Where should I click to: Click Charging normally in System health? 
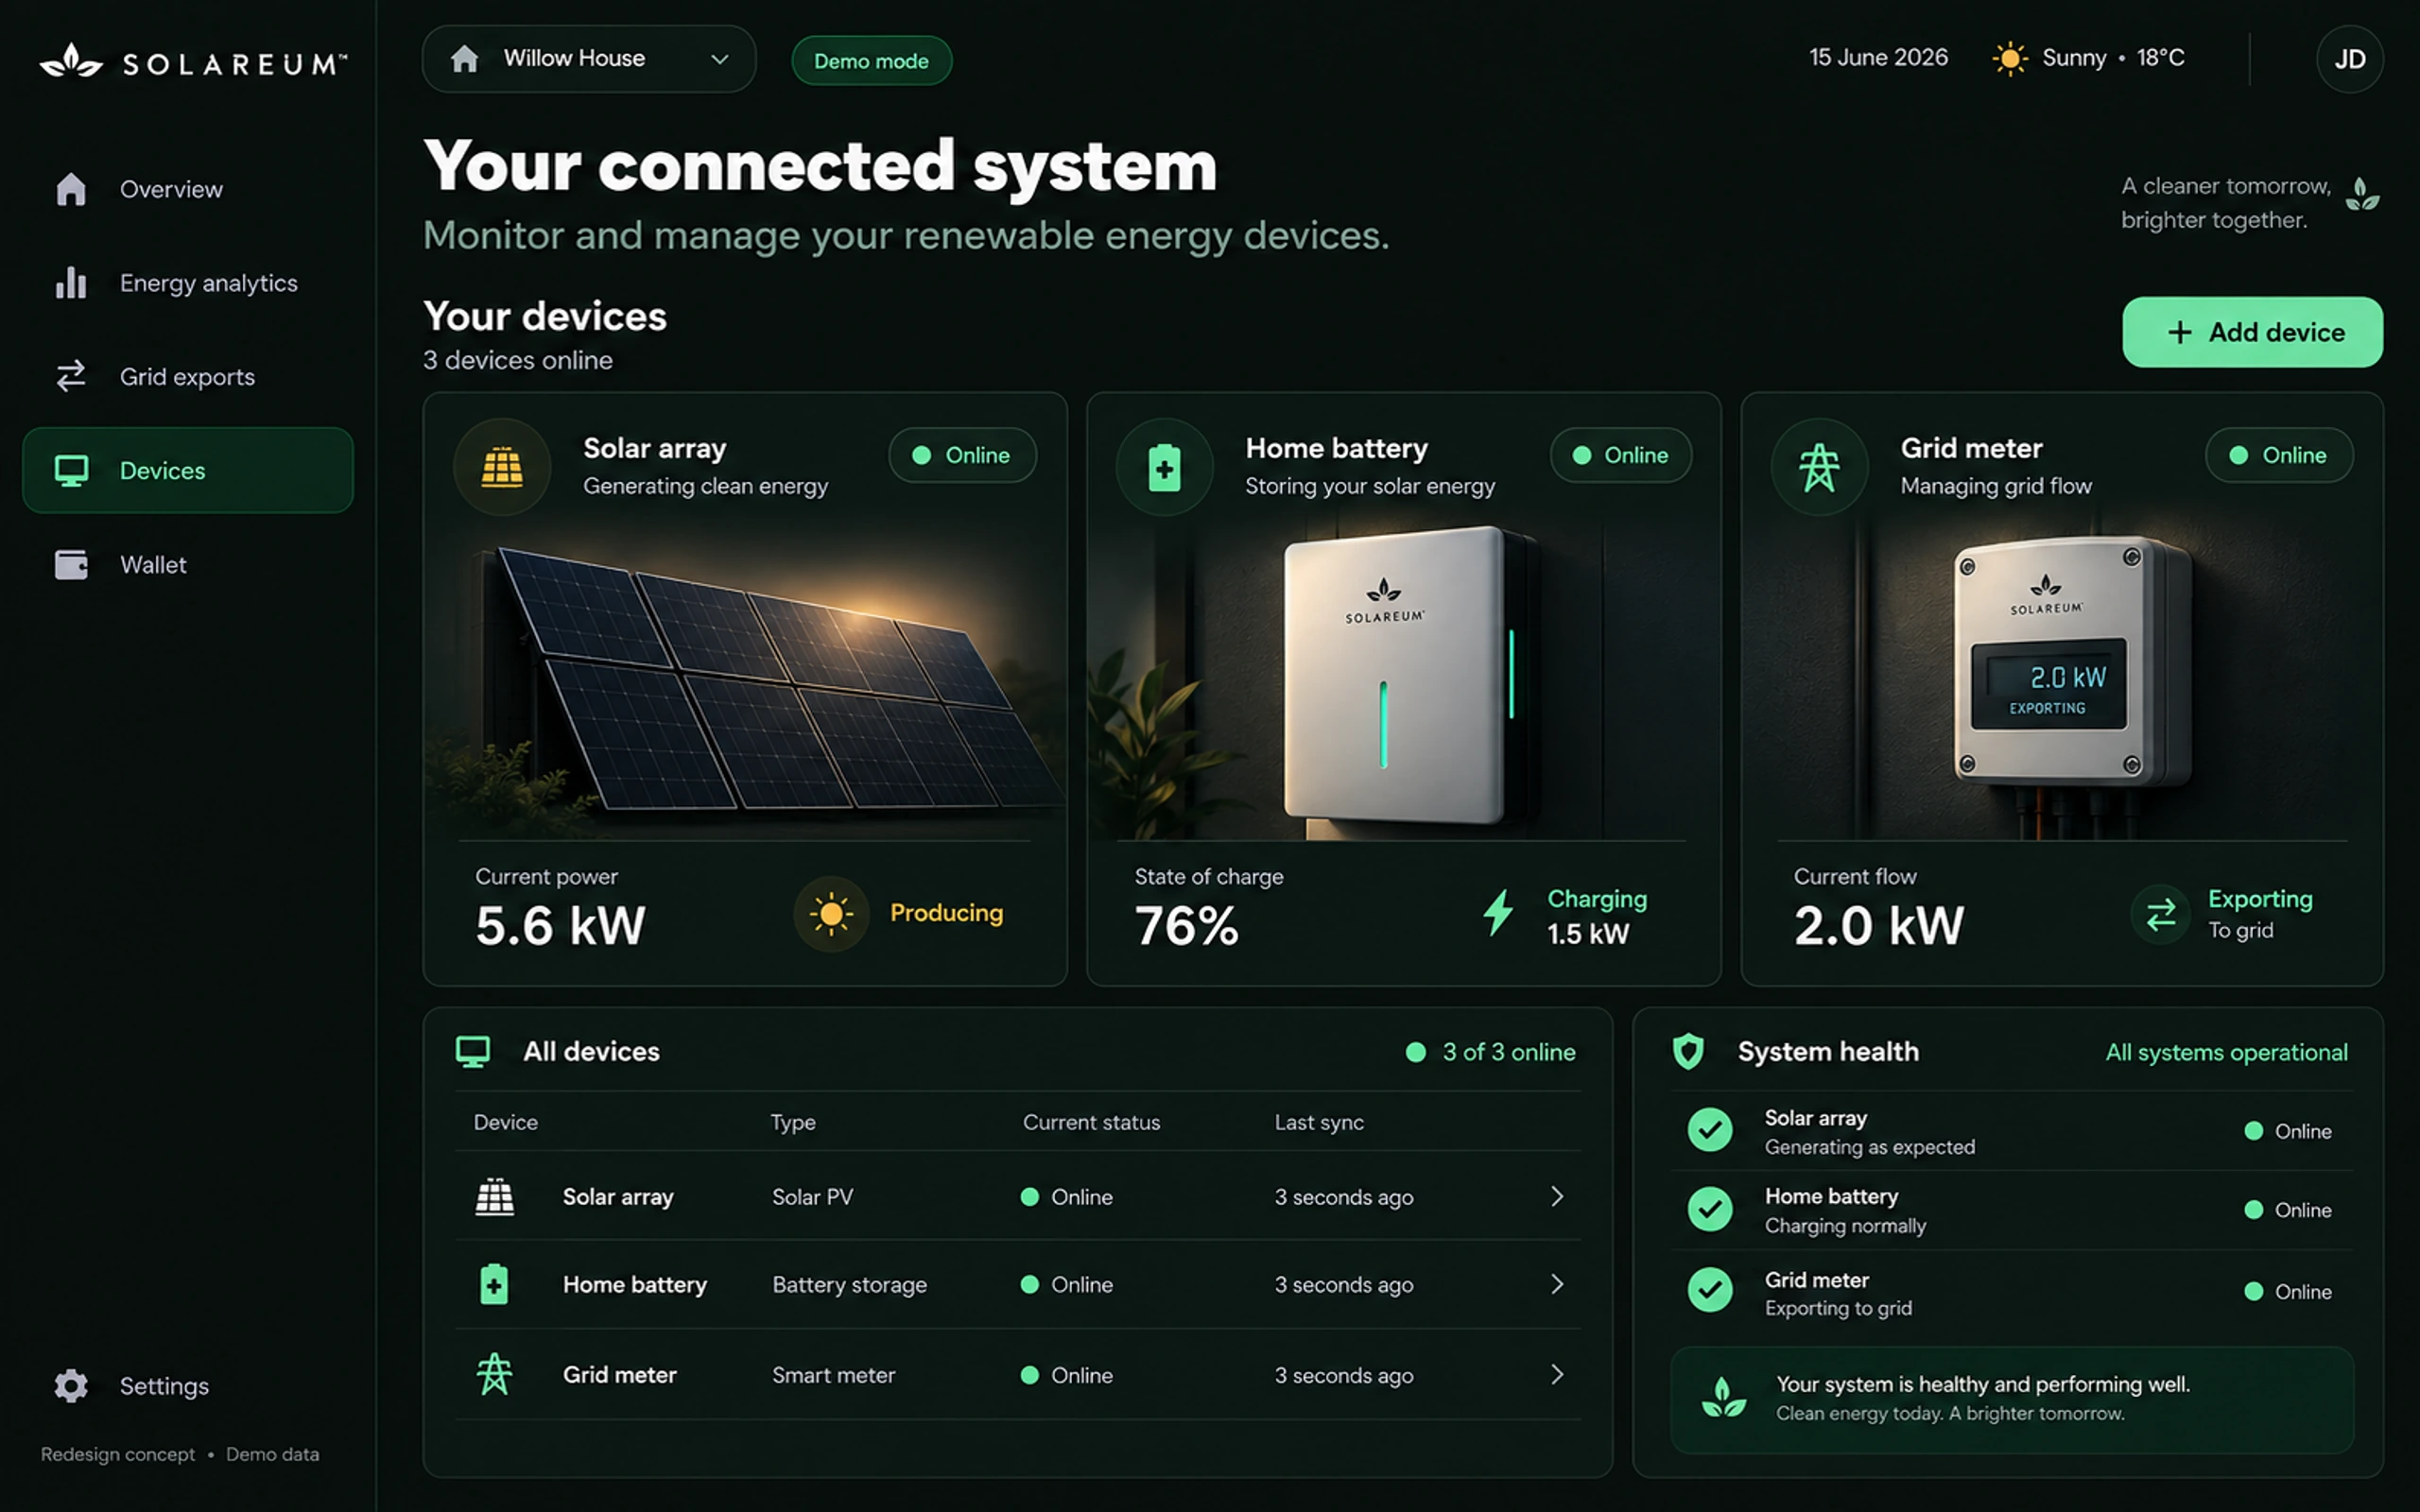pos(1845,1226)
